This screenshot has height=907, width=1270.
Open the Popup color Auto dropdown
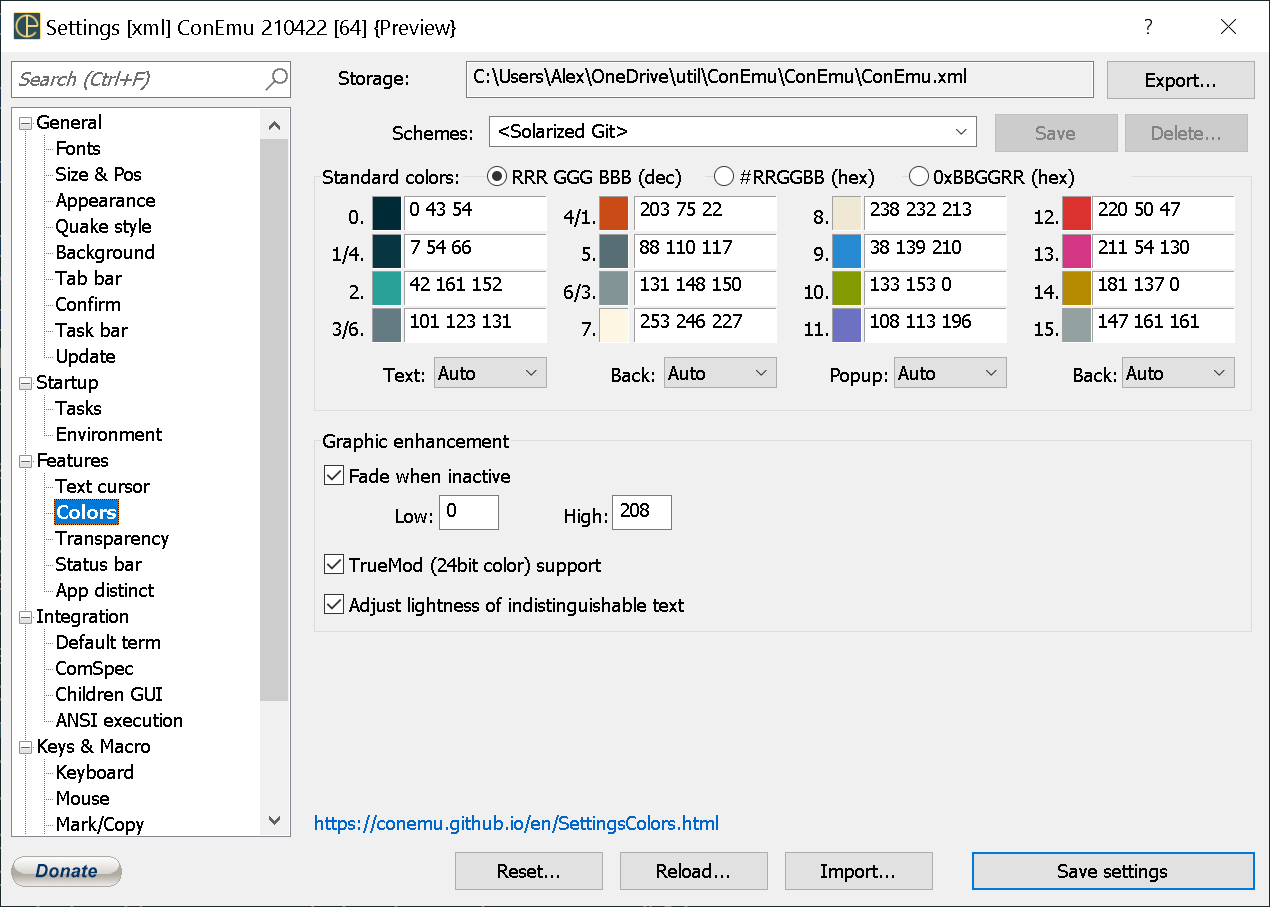coord(949,372)
